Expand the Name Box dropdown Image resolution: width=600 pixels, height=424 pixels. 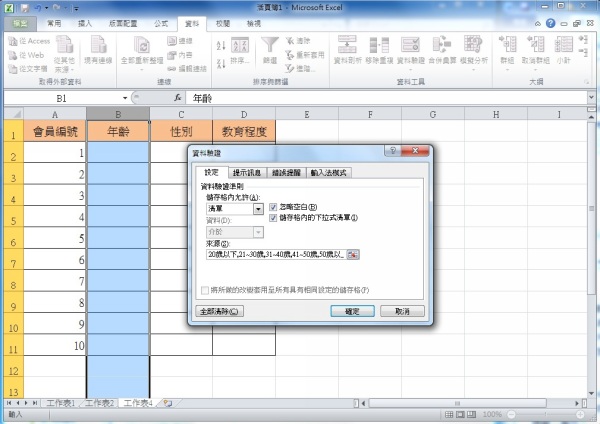coord(125,98)
